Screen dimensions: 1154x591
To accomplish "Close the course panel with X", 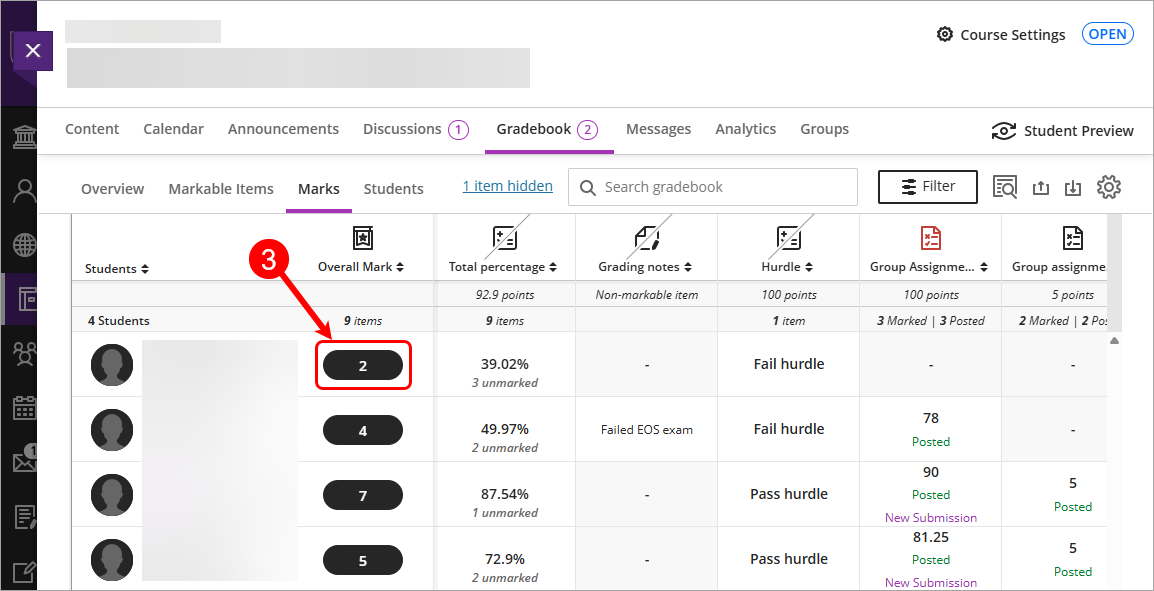I will click(33, 50).
